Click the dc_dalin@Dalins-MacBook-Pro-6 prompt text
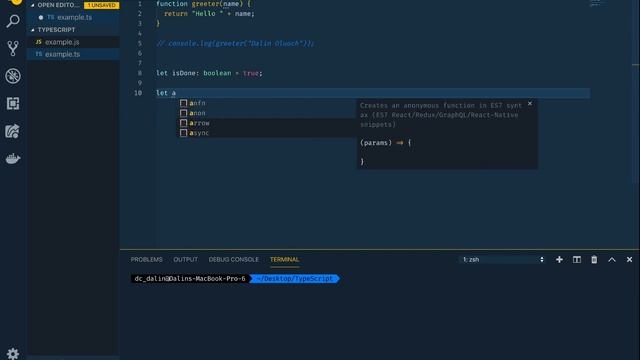Viewport: 640px width, 360px height. (190, 279)
